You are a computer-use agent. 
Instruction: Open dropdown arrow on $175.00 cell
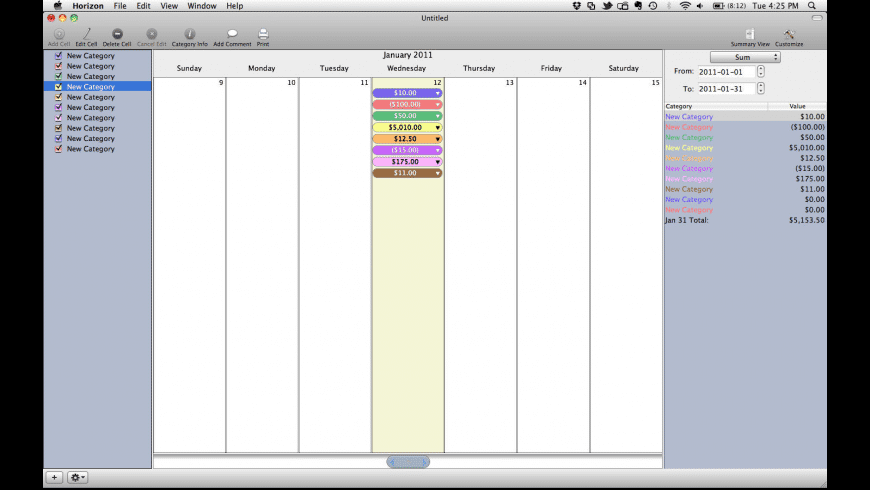pyautogui.click(x=438, y=162)
